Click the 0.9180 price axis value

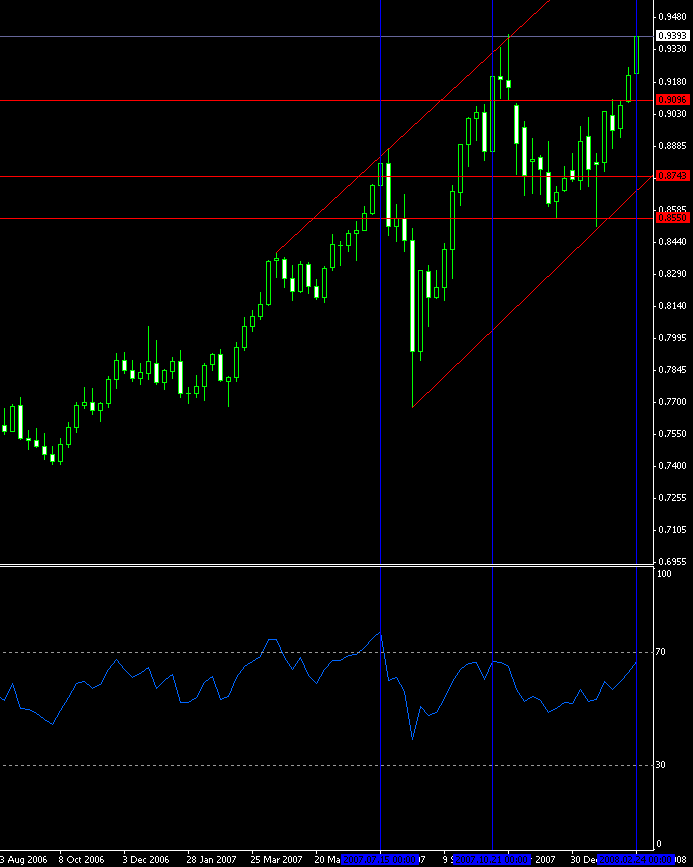click(672, 82)
